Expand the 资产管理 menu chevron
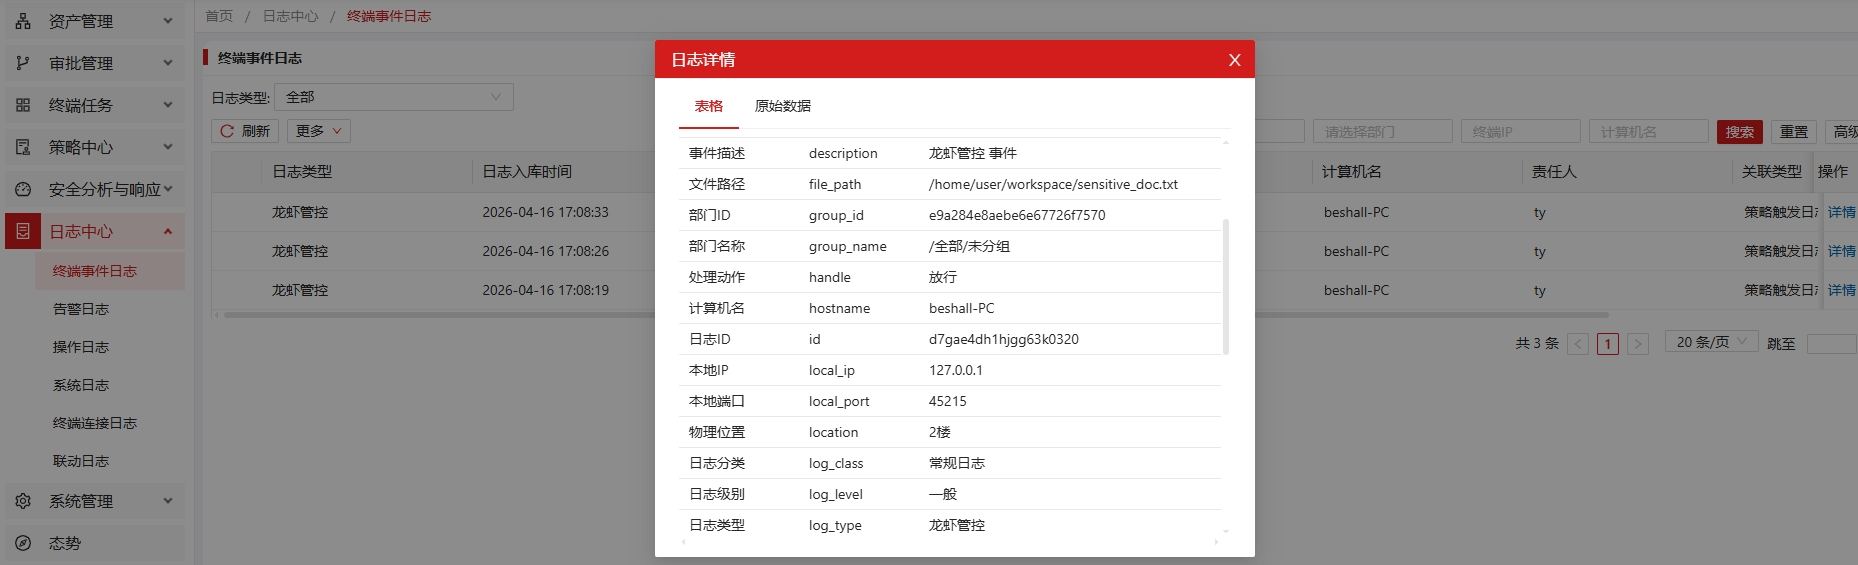 (x=168, y=21)
